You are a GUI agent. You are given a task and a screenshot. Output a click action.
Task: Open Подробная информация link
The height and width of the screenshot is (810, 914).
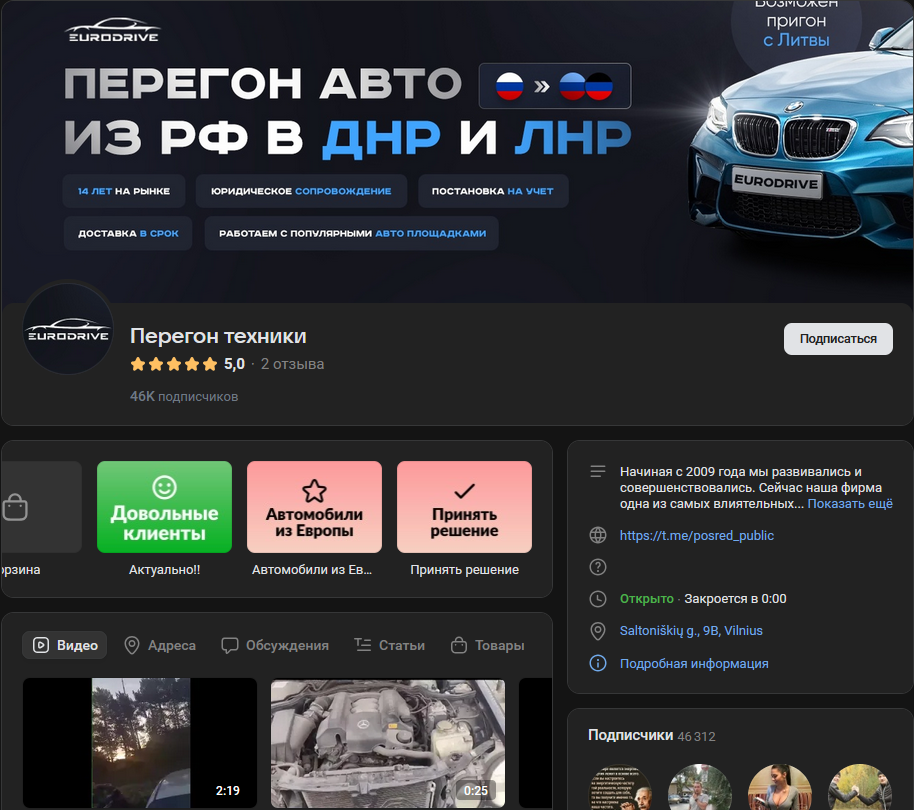[x=694, y=663]
